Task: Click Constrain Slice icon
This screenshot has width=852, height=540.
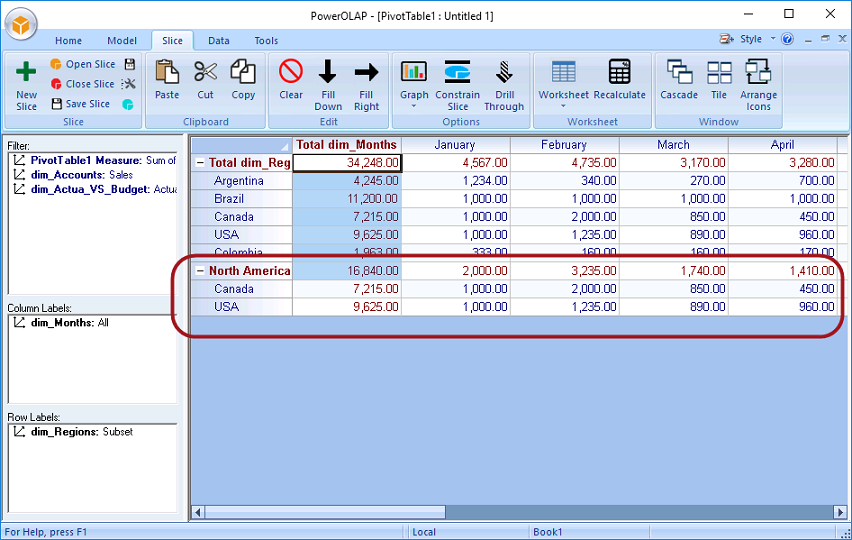Action: coord(458,71)
